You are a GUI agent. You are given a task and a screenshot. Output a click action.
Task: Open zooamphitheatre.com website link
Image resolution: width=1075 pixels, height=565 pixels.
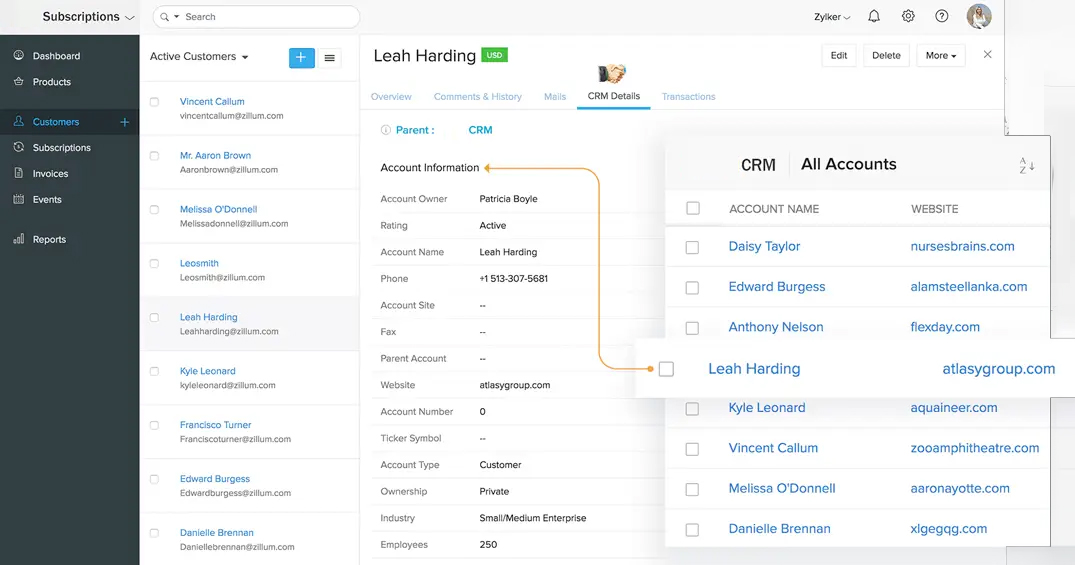tap(975, 448)
